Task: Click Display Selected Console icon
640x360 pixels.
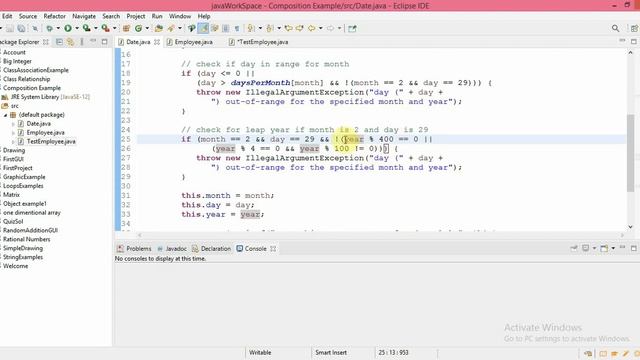Action: 586,248
